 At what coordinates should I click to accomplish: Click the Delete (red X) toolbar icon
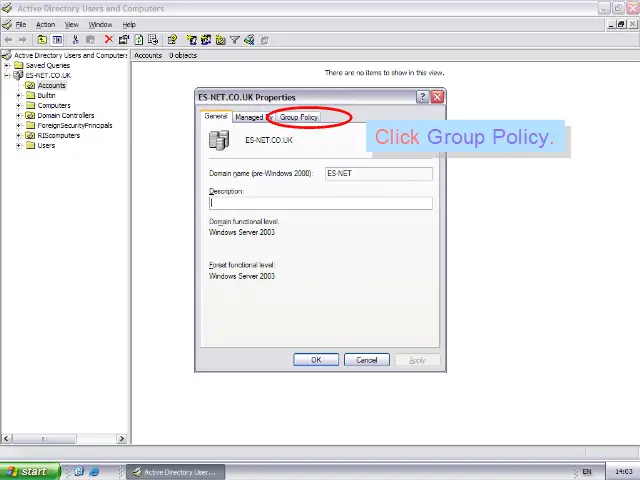(108, 40)
